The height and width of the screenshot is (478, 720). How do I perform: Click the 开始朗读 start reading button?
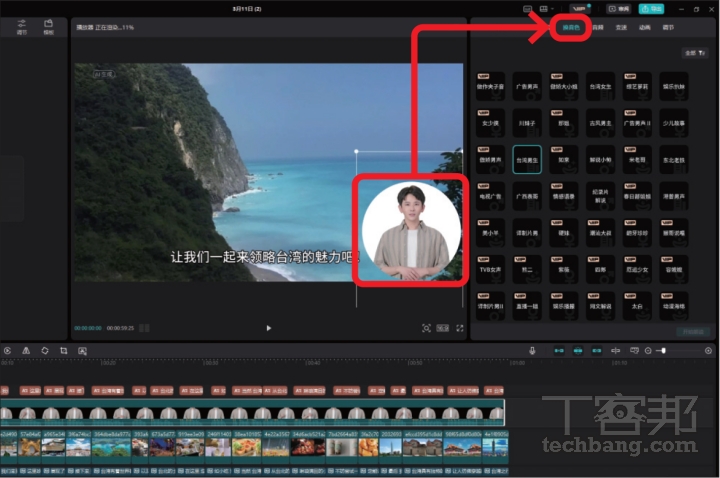[x=693, y=332]
